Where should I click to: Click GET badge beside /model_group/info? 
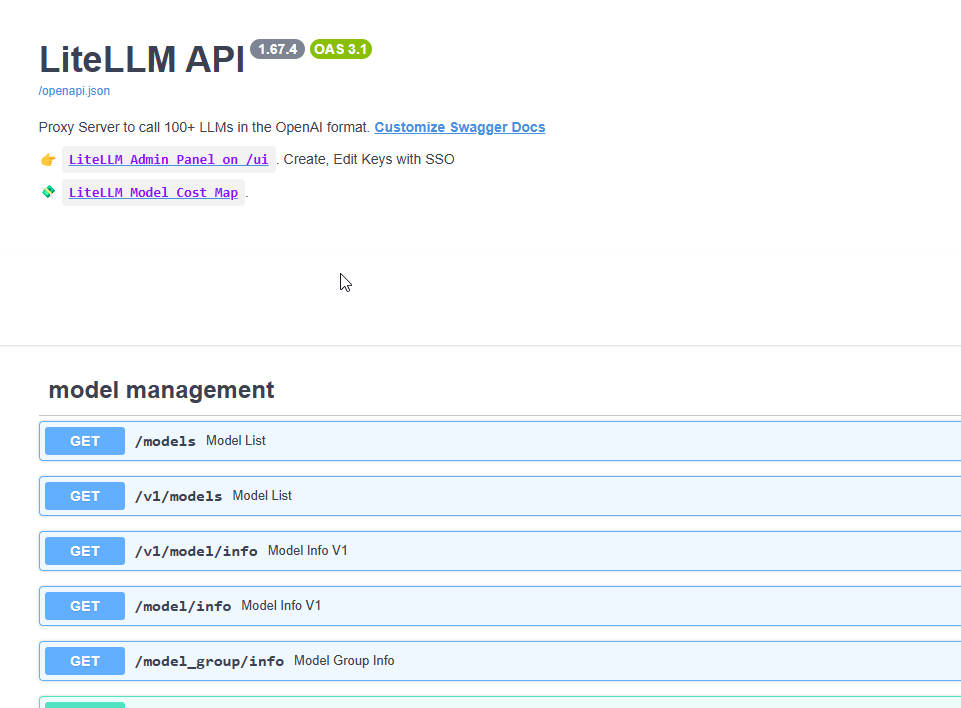coord(85,661)
